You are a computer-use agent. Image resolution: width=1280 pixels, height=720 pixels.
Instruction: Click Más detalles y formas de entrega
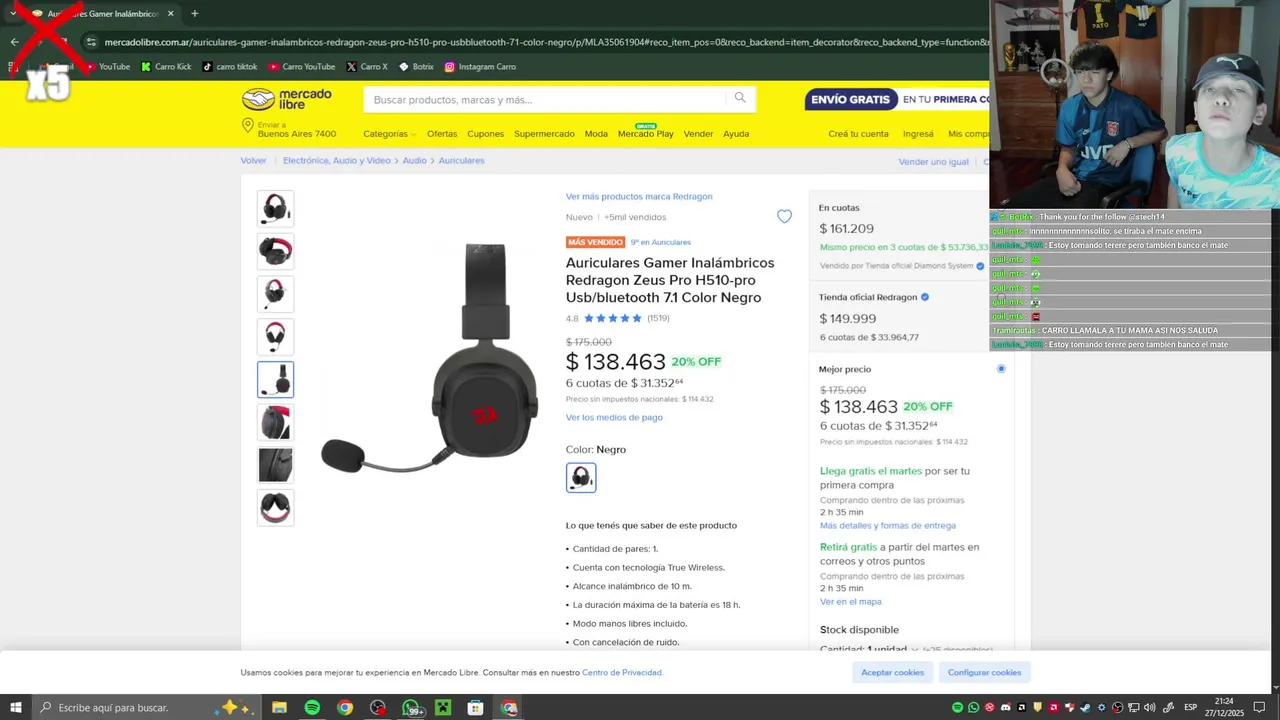click(888, 526)
